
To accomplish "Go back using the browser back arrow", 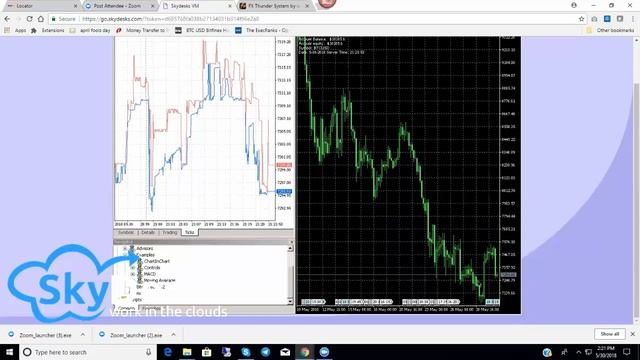I will pyautogui.click(x=7, y=19).
